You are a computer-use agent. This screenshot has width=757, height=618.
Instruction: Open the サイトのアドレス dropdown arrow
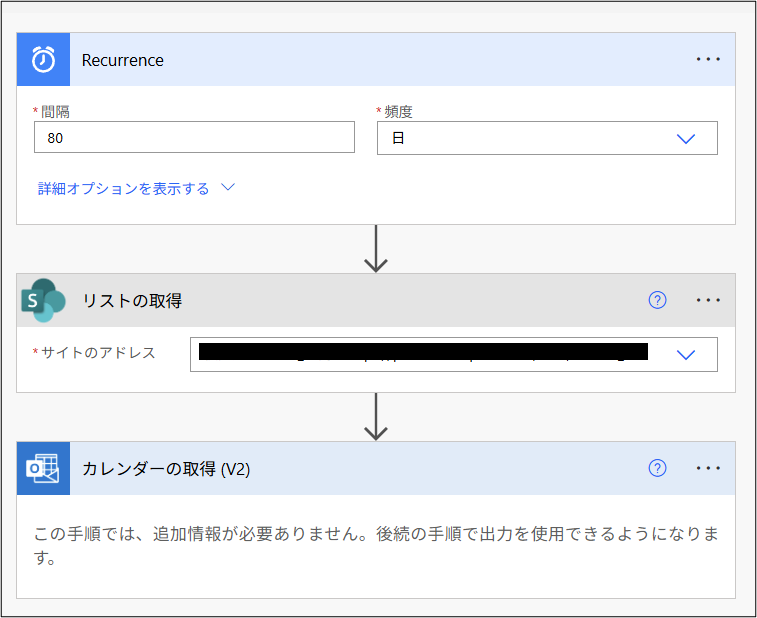click(686, 354)
